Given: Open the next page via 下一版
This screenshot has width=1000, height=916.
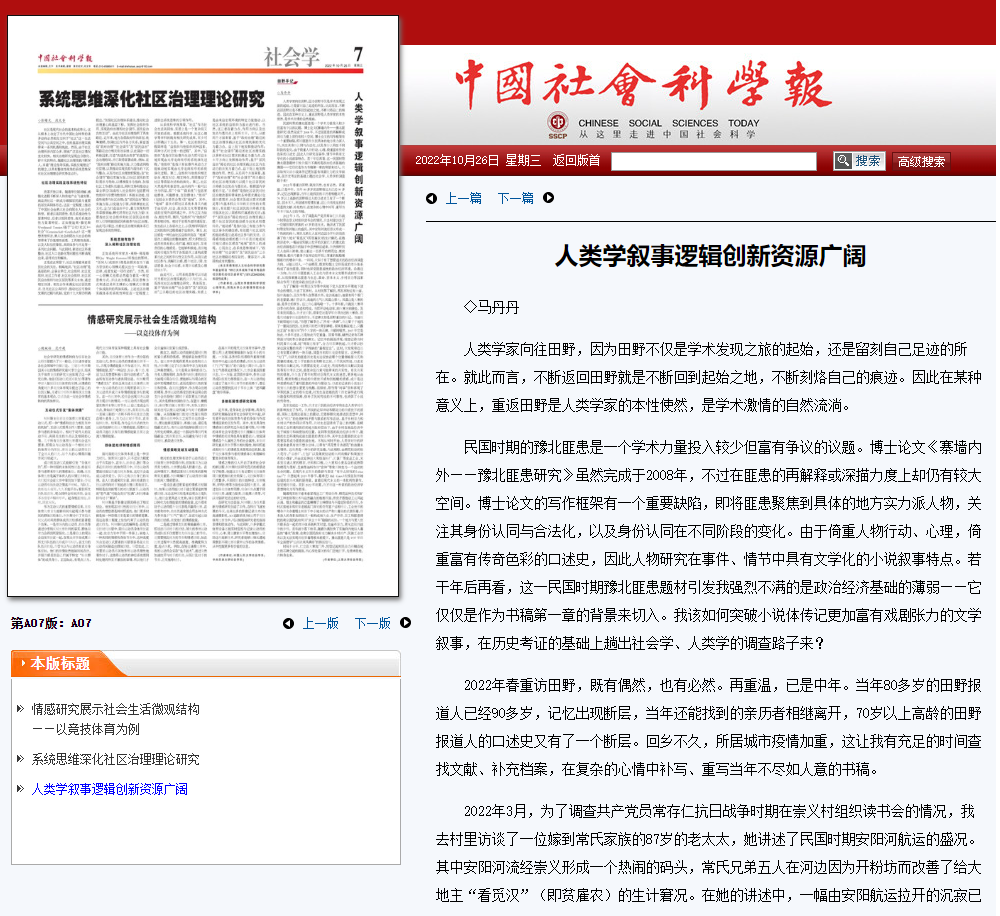Looking at the screenshot, I should (x=372, y=623).
